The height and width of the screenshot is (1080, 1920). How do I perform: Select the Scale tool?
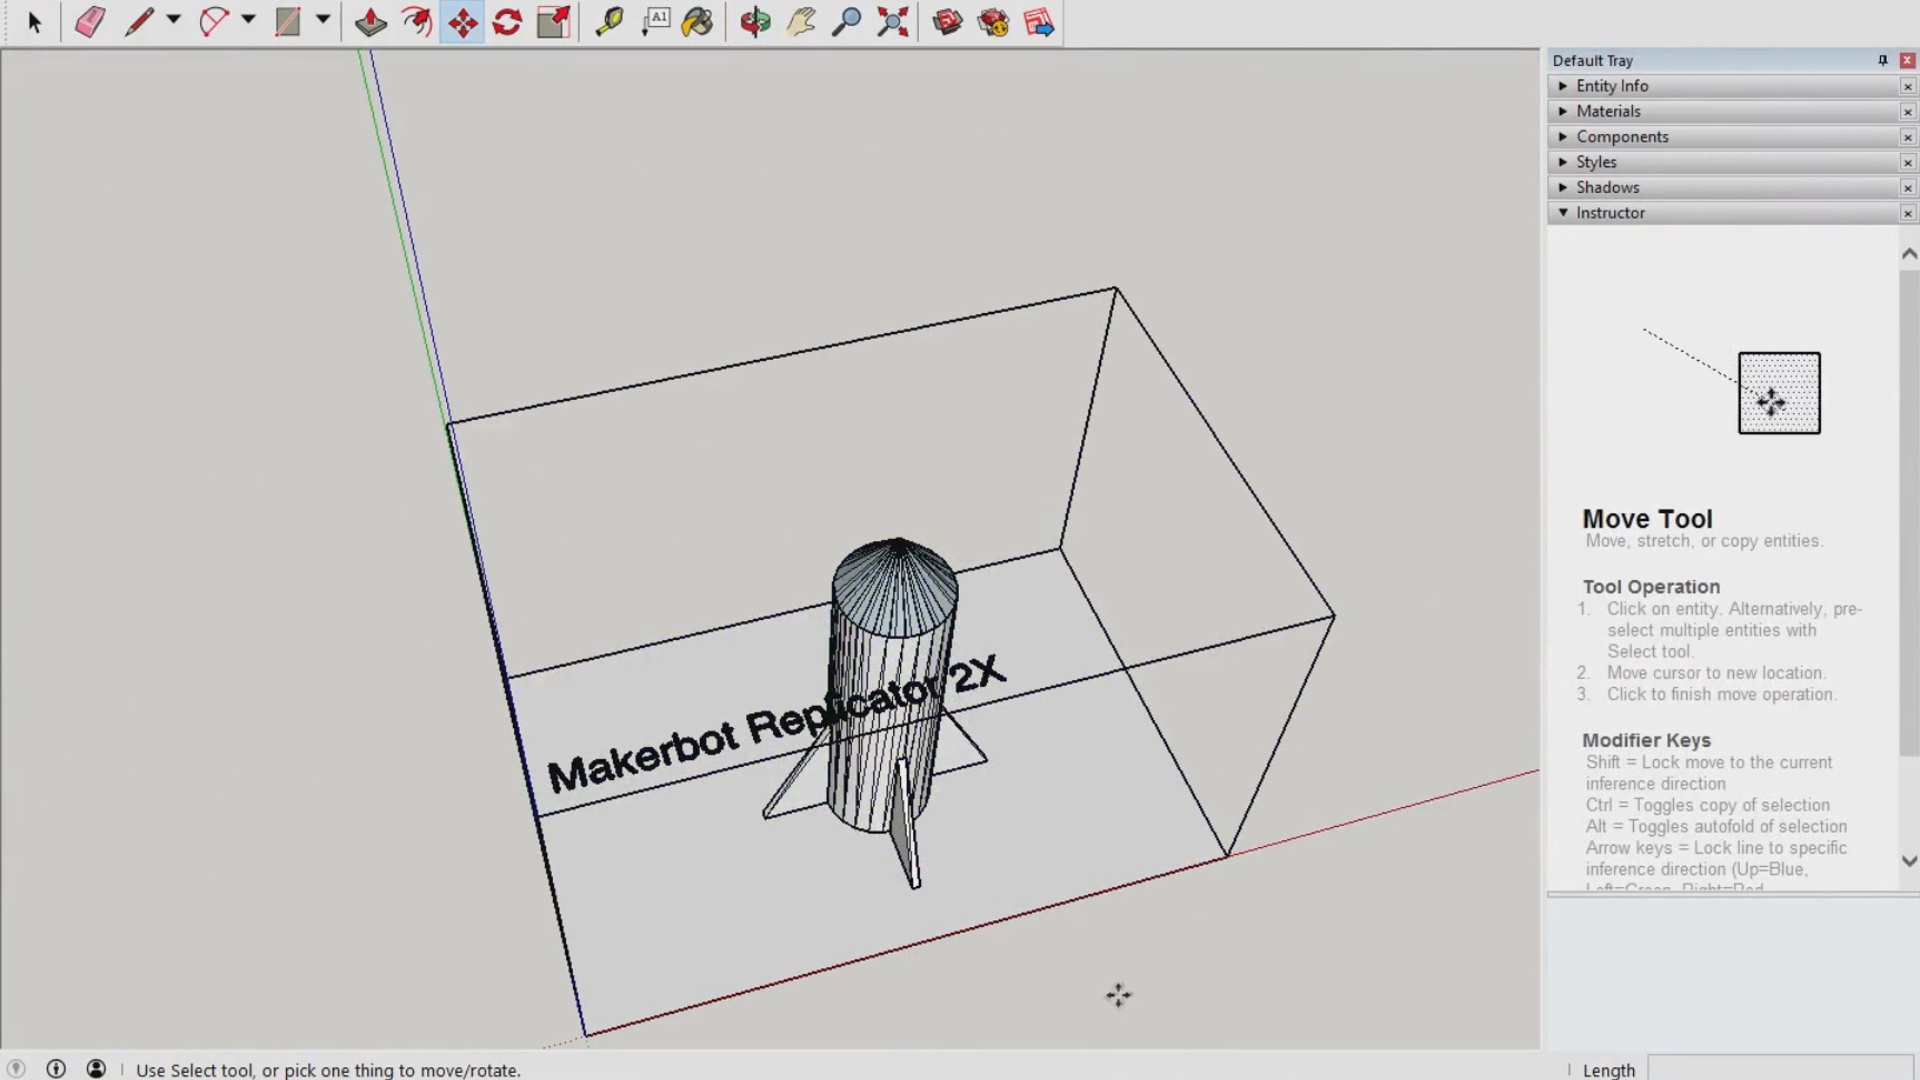(553, 22)
